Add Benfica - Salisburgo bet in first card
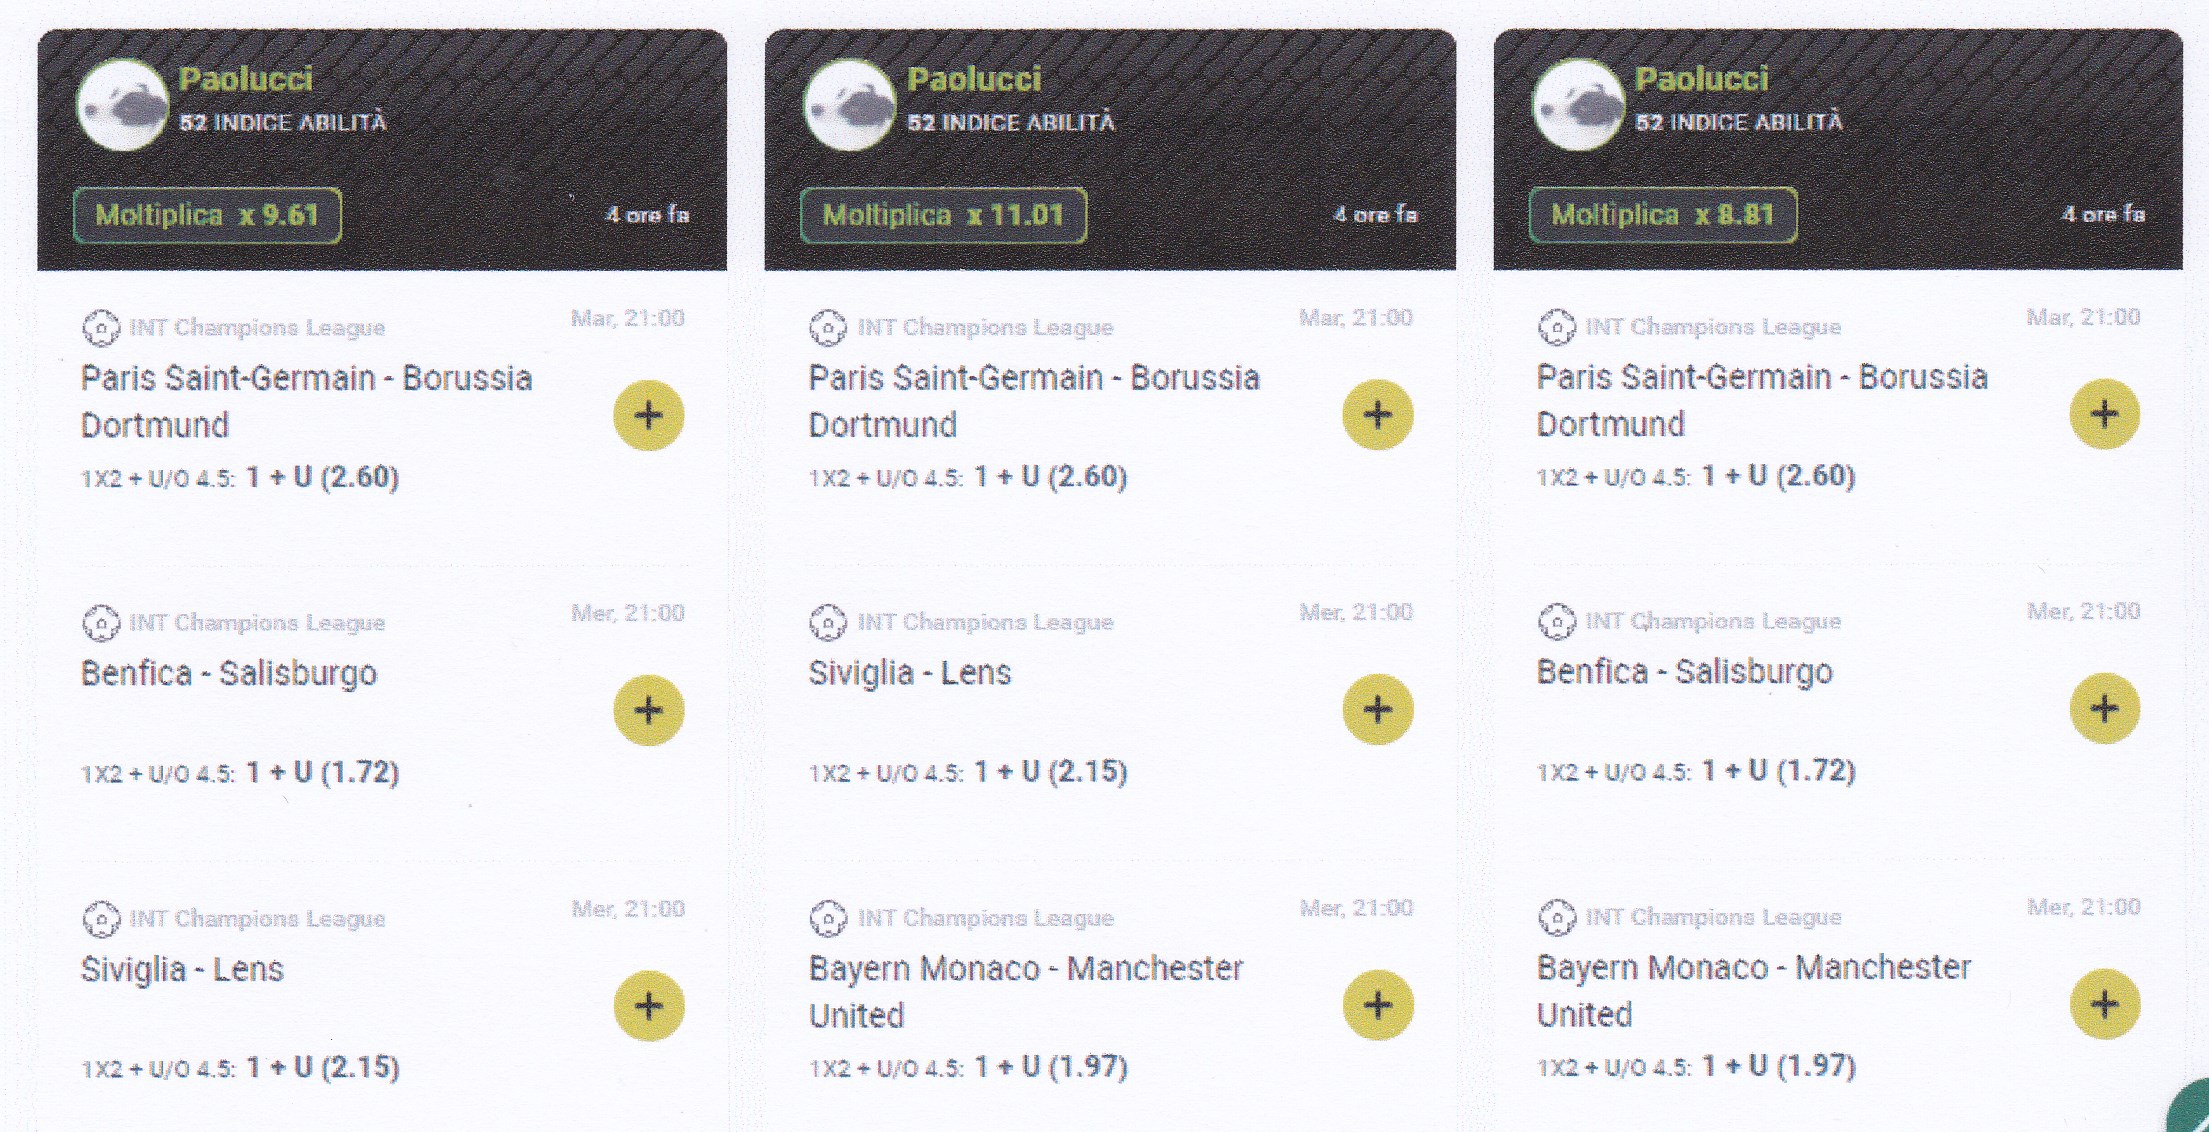 649,710
